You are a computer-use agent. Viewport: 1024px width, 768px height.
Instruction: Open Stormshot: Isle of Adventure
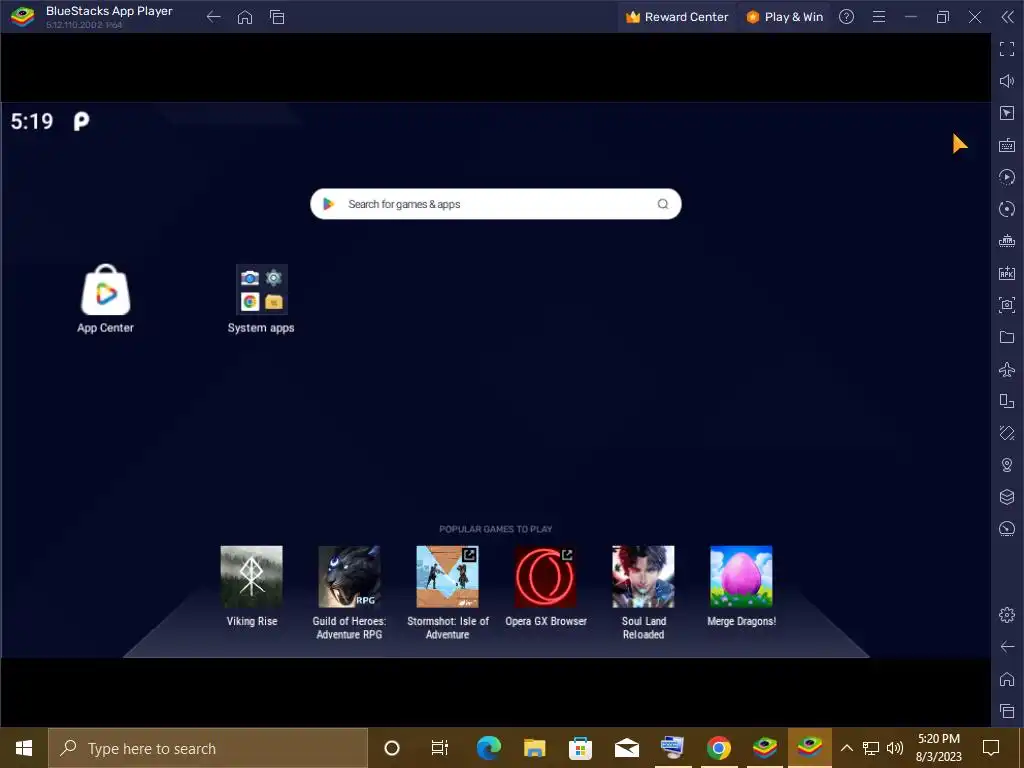[447, 577]
